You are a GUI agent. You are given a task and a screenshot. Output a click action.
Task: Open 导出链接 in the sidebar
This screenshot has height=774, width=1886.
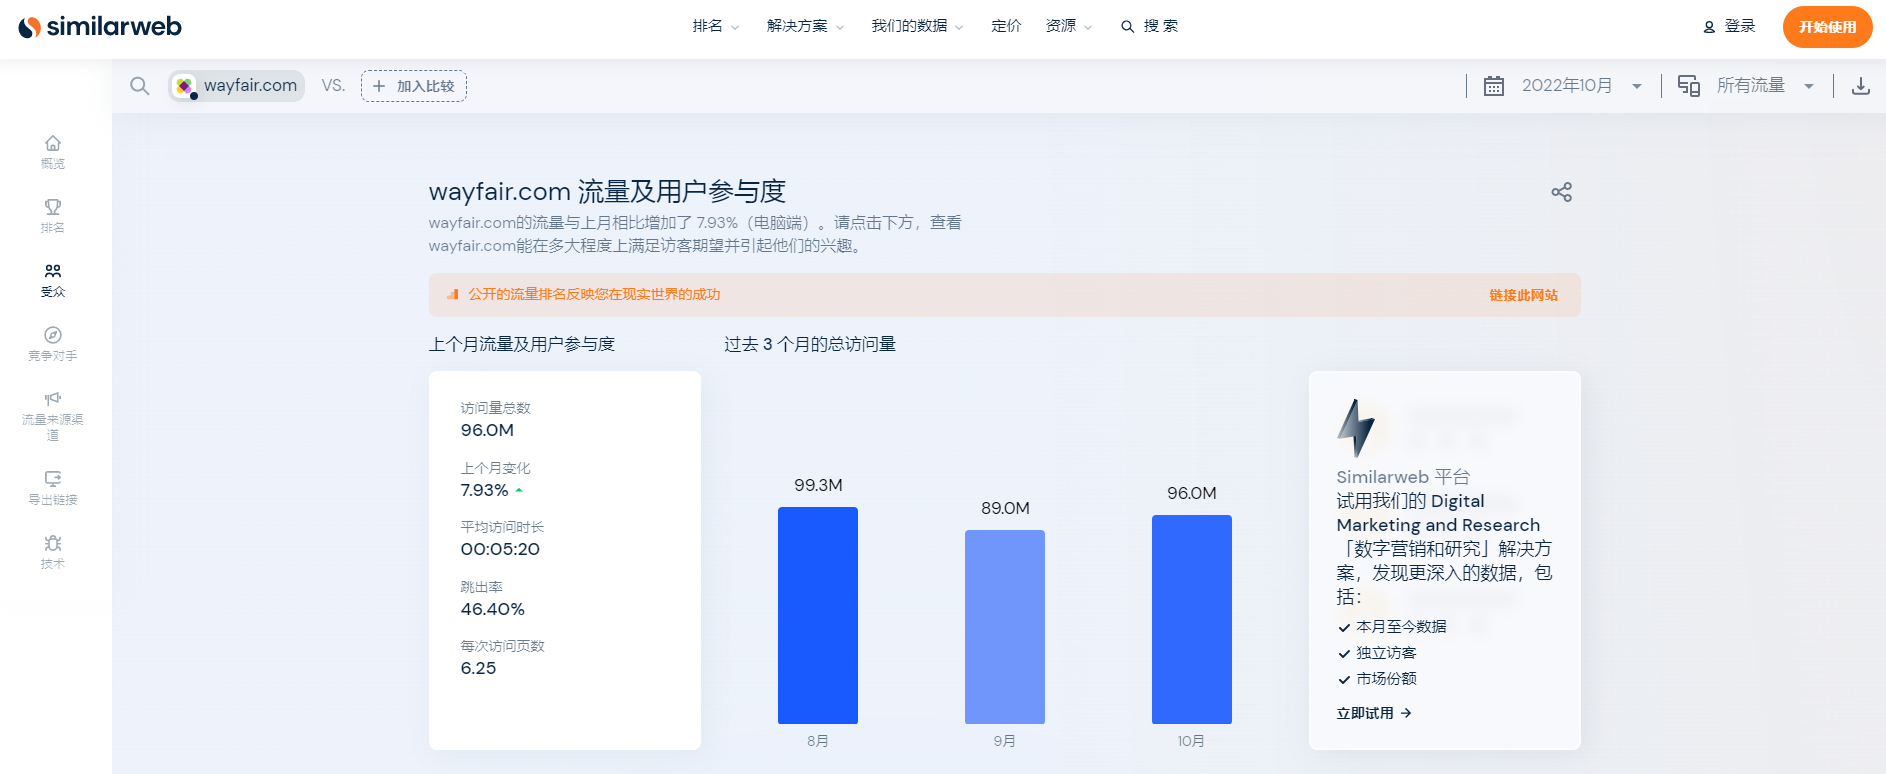point(53,488)
